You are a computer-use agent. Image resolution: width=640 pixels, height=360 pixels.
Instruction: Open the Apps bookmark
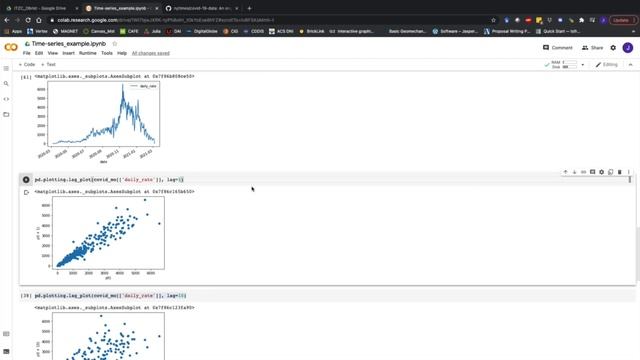pyautogui.click(x=13, y=31)
